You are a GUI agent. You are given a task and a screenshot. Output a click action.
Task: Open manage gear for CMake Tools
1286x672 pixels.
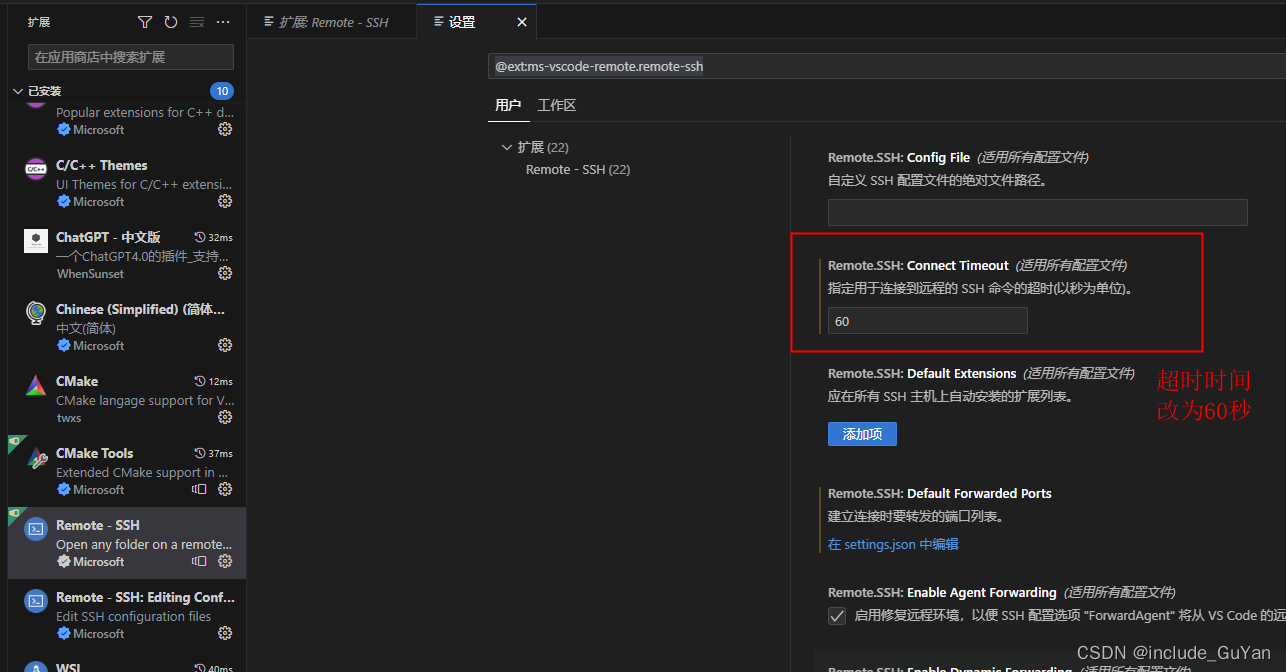pyautogui.click(x=225, y=489)
